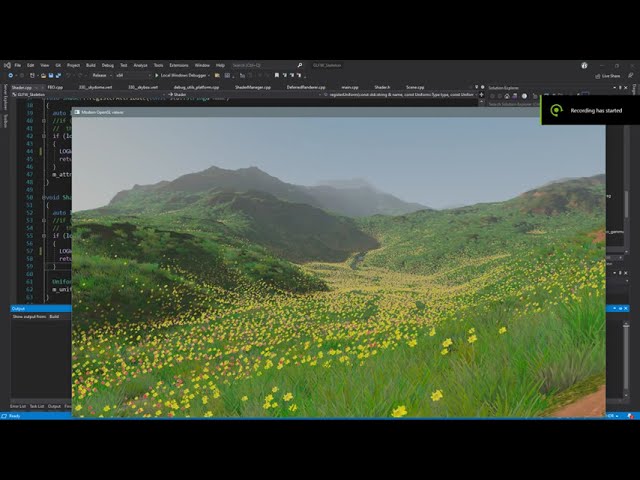Screen dimensions: 640x480
Task: Switch to the 330_skybox.vert tab
Action: [143, 87]
